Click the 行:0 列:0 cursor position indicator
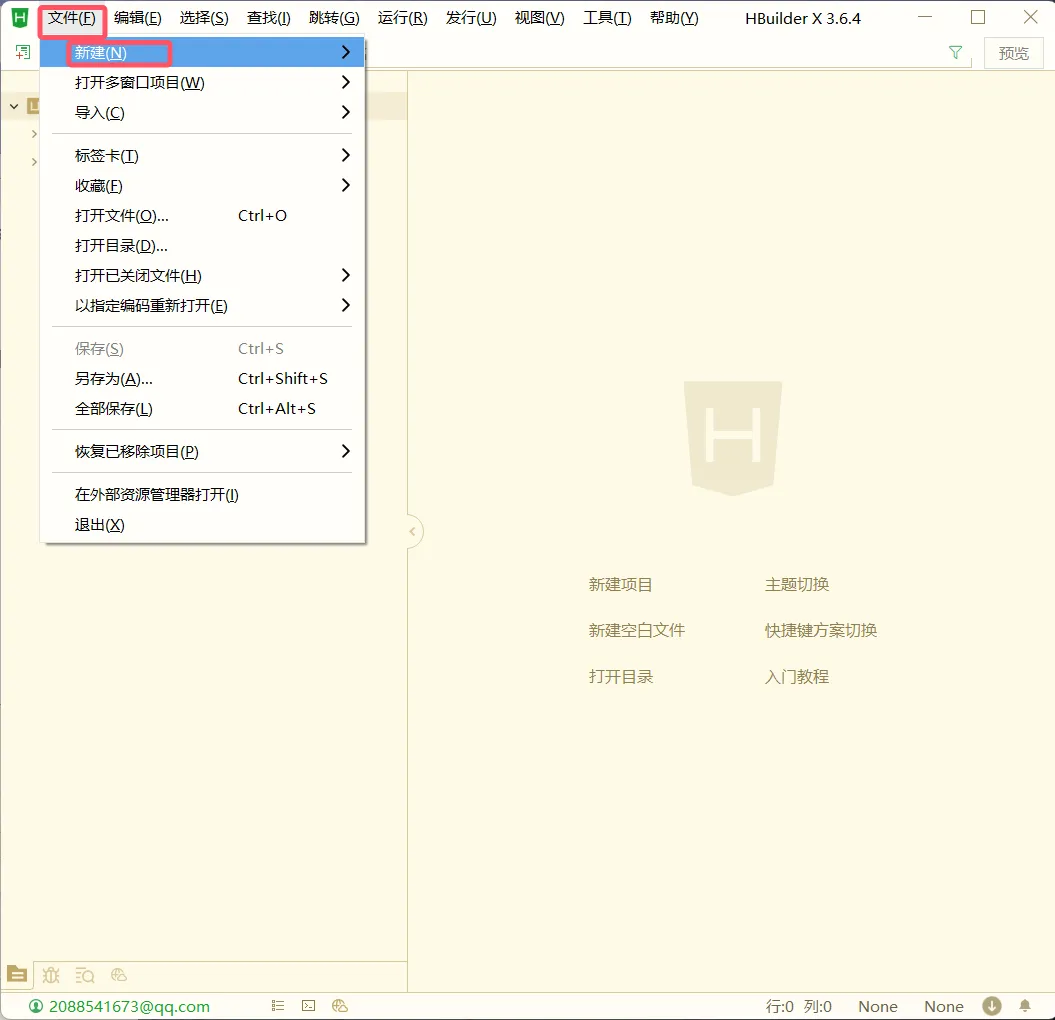The height and width of the screenshot is (1020, 1055). point(799,1007)
